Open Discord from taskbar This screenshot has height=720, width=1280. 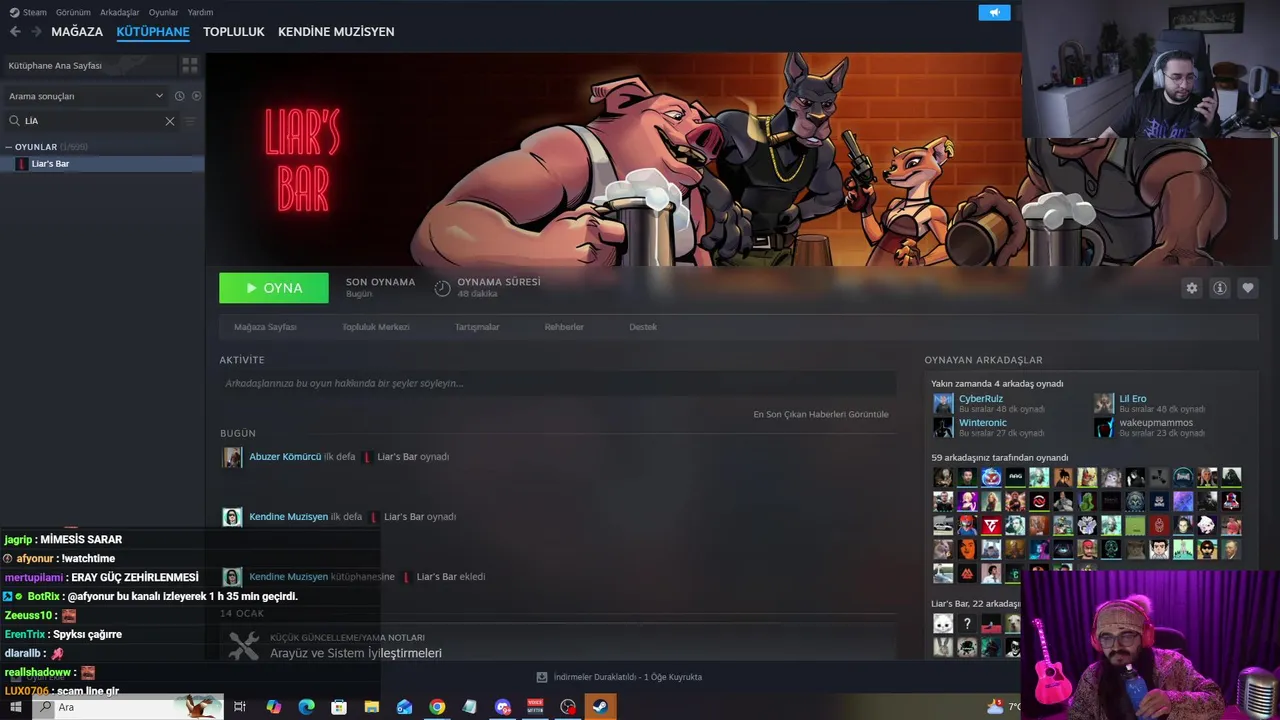503,707
